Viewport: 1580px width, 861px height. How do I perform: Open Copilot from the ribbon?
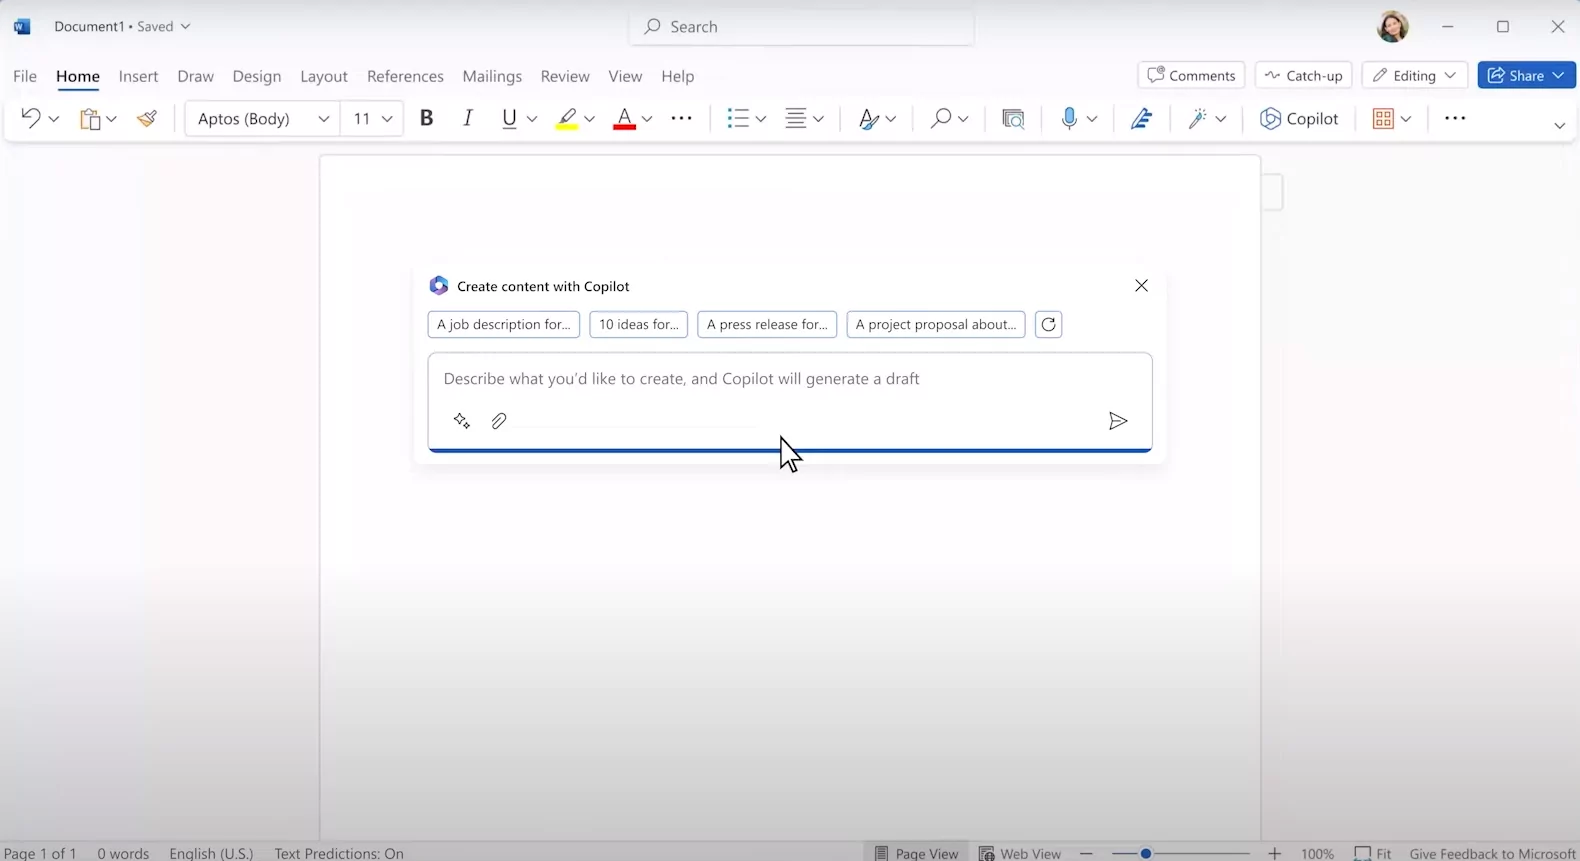pyautogui.click(x=1299, y=118)
